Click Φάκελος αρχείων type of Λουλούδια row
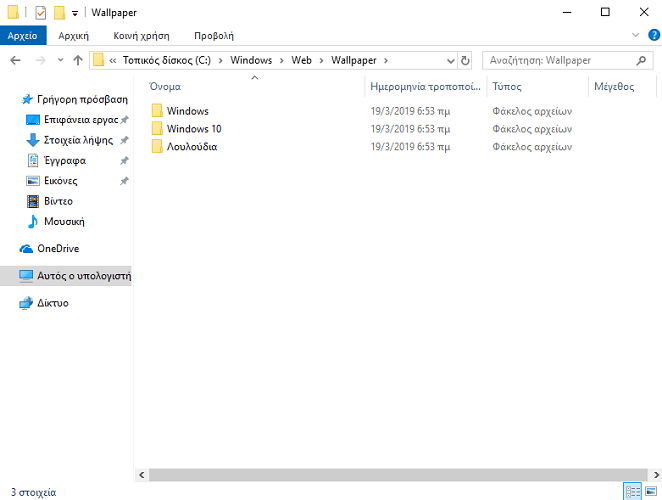The width and height of the screenshot is (662, 500). coord(532,147)
